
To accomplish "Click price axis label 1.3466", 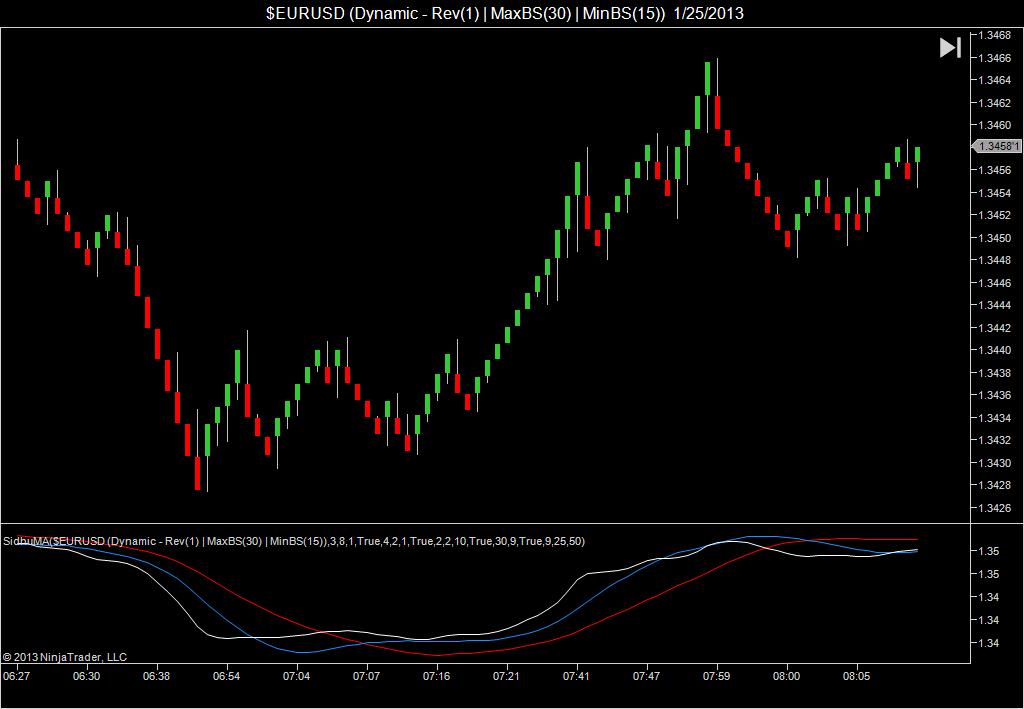I will (995, 58).
